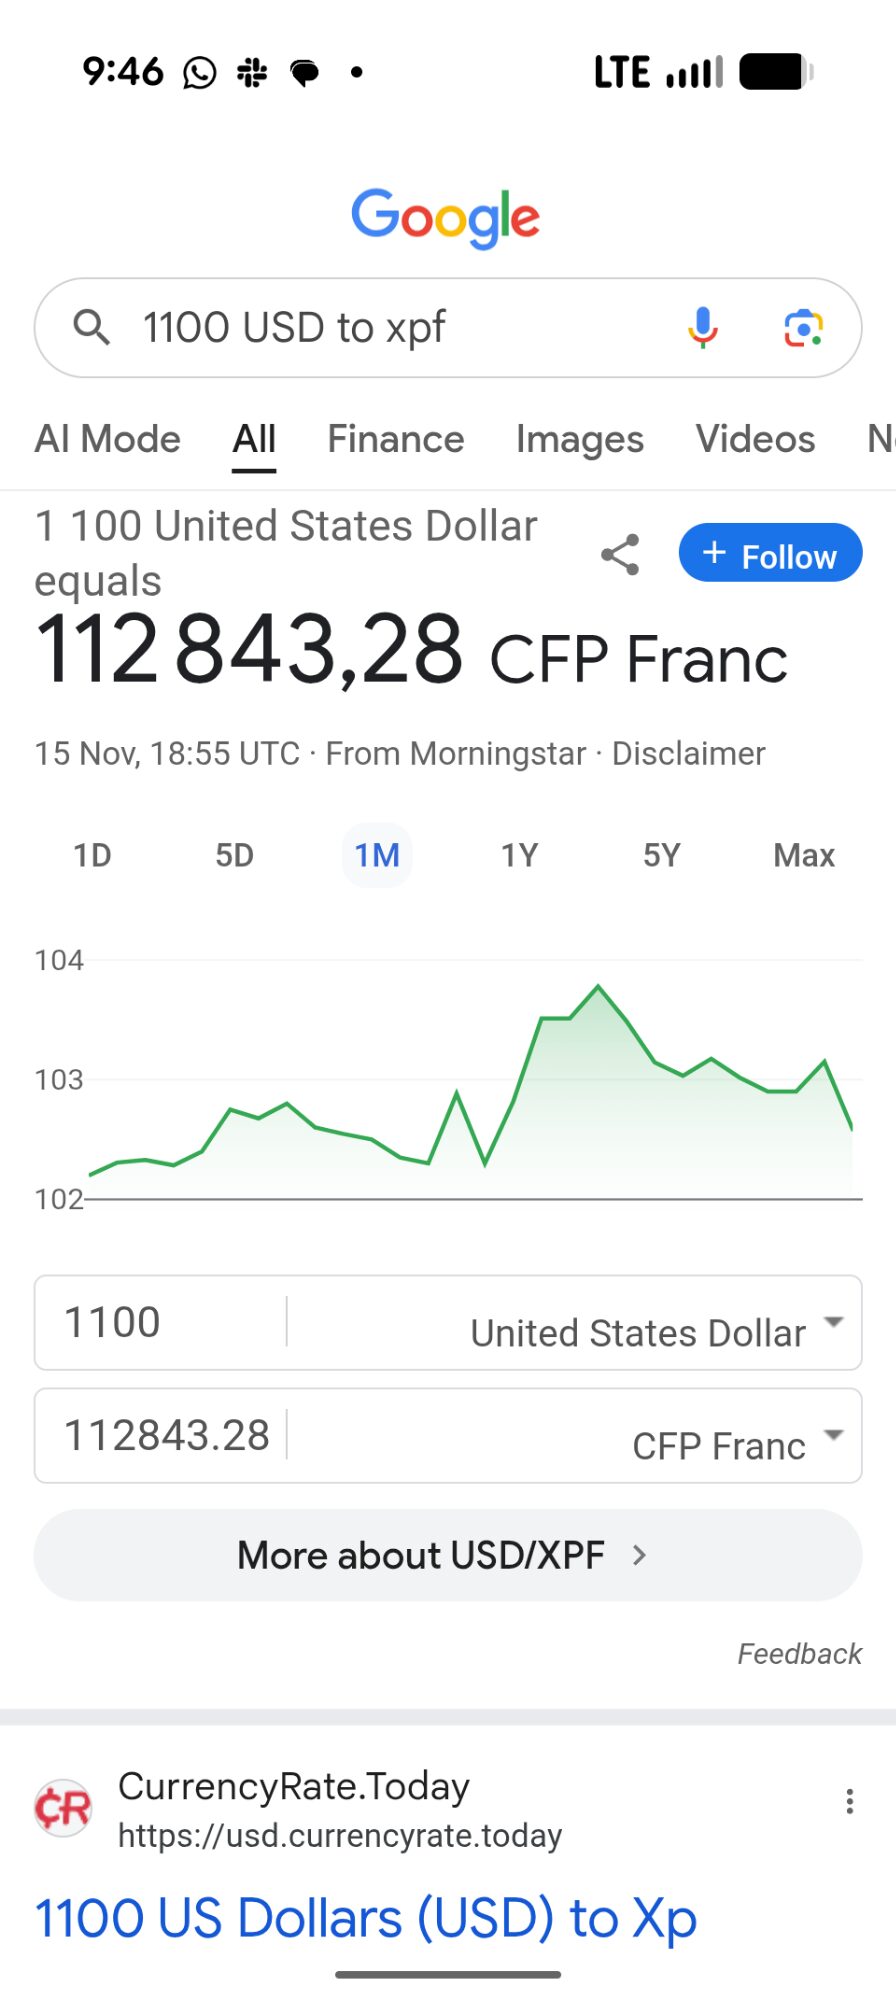The image size is (896, 2000).
Task: Click the peak point on the chart
Action: 598,987
